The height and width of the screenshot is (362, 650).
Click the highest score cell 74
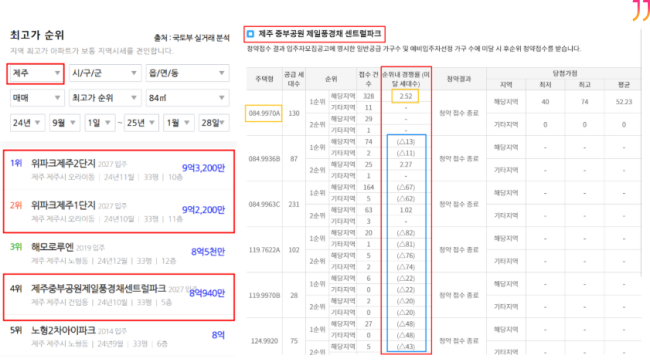pos(585,102)
